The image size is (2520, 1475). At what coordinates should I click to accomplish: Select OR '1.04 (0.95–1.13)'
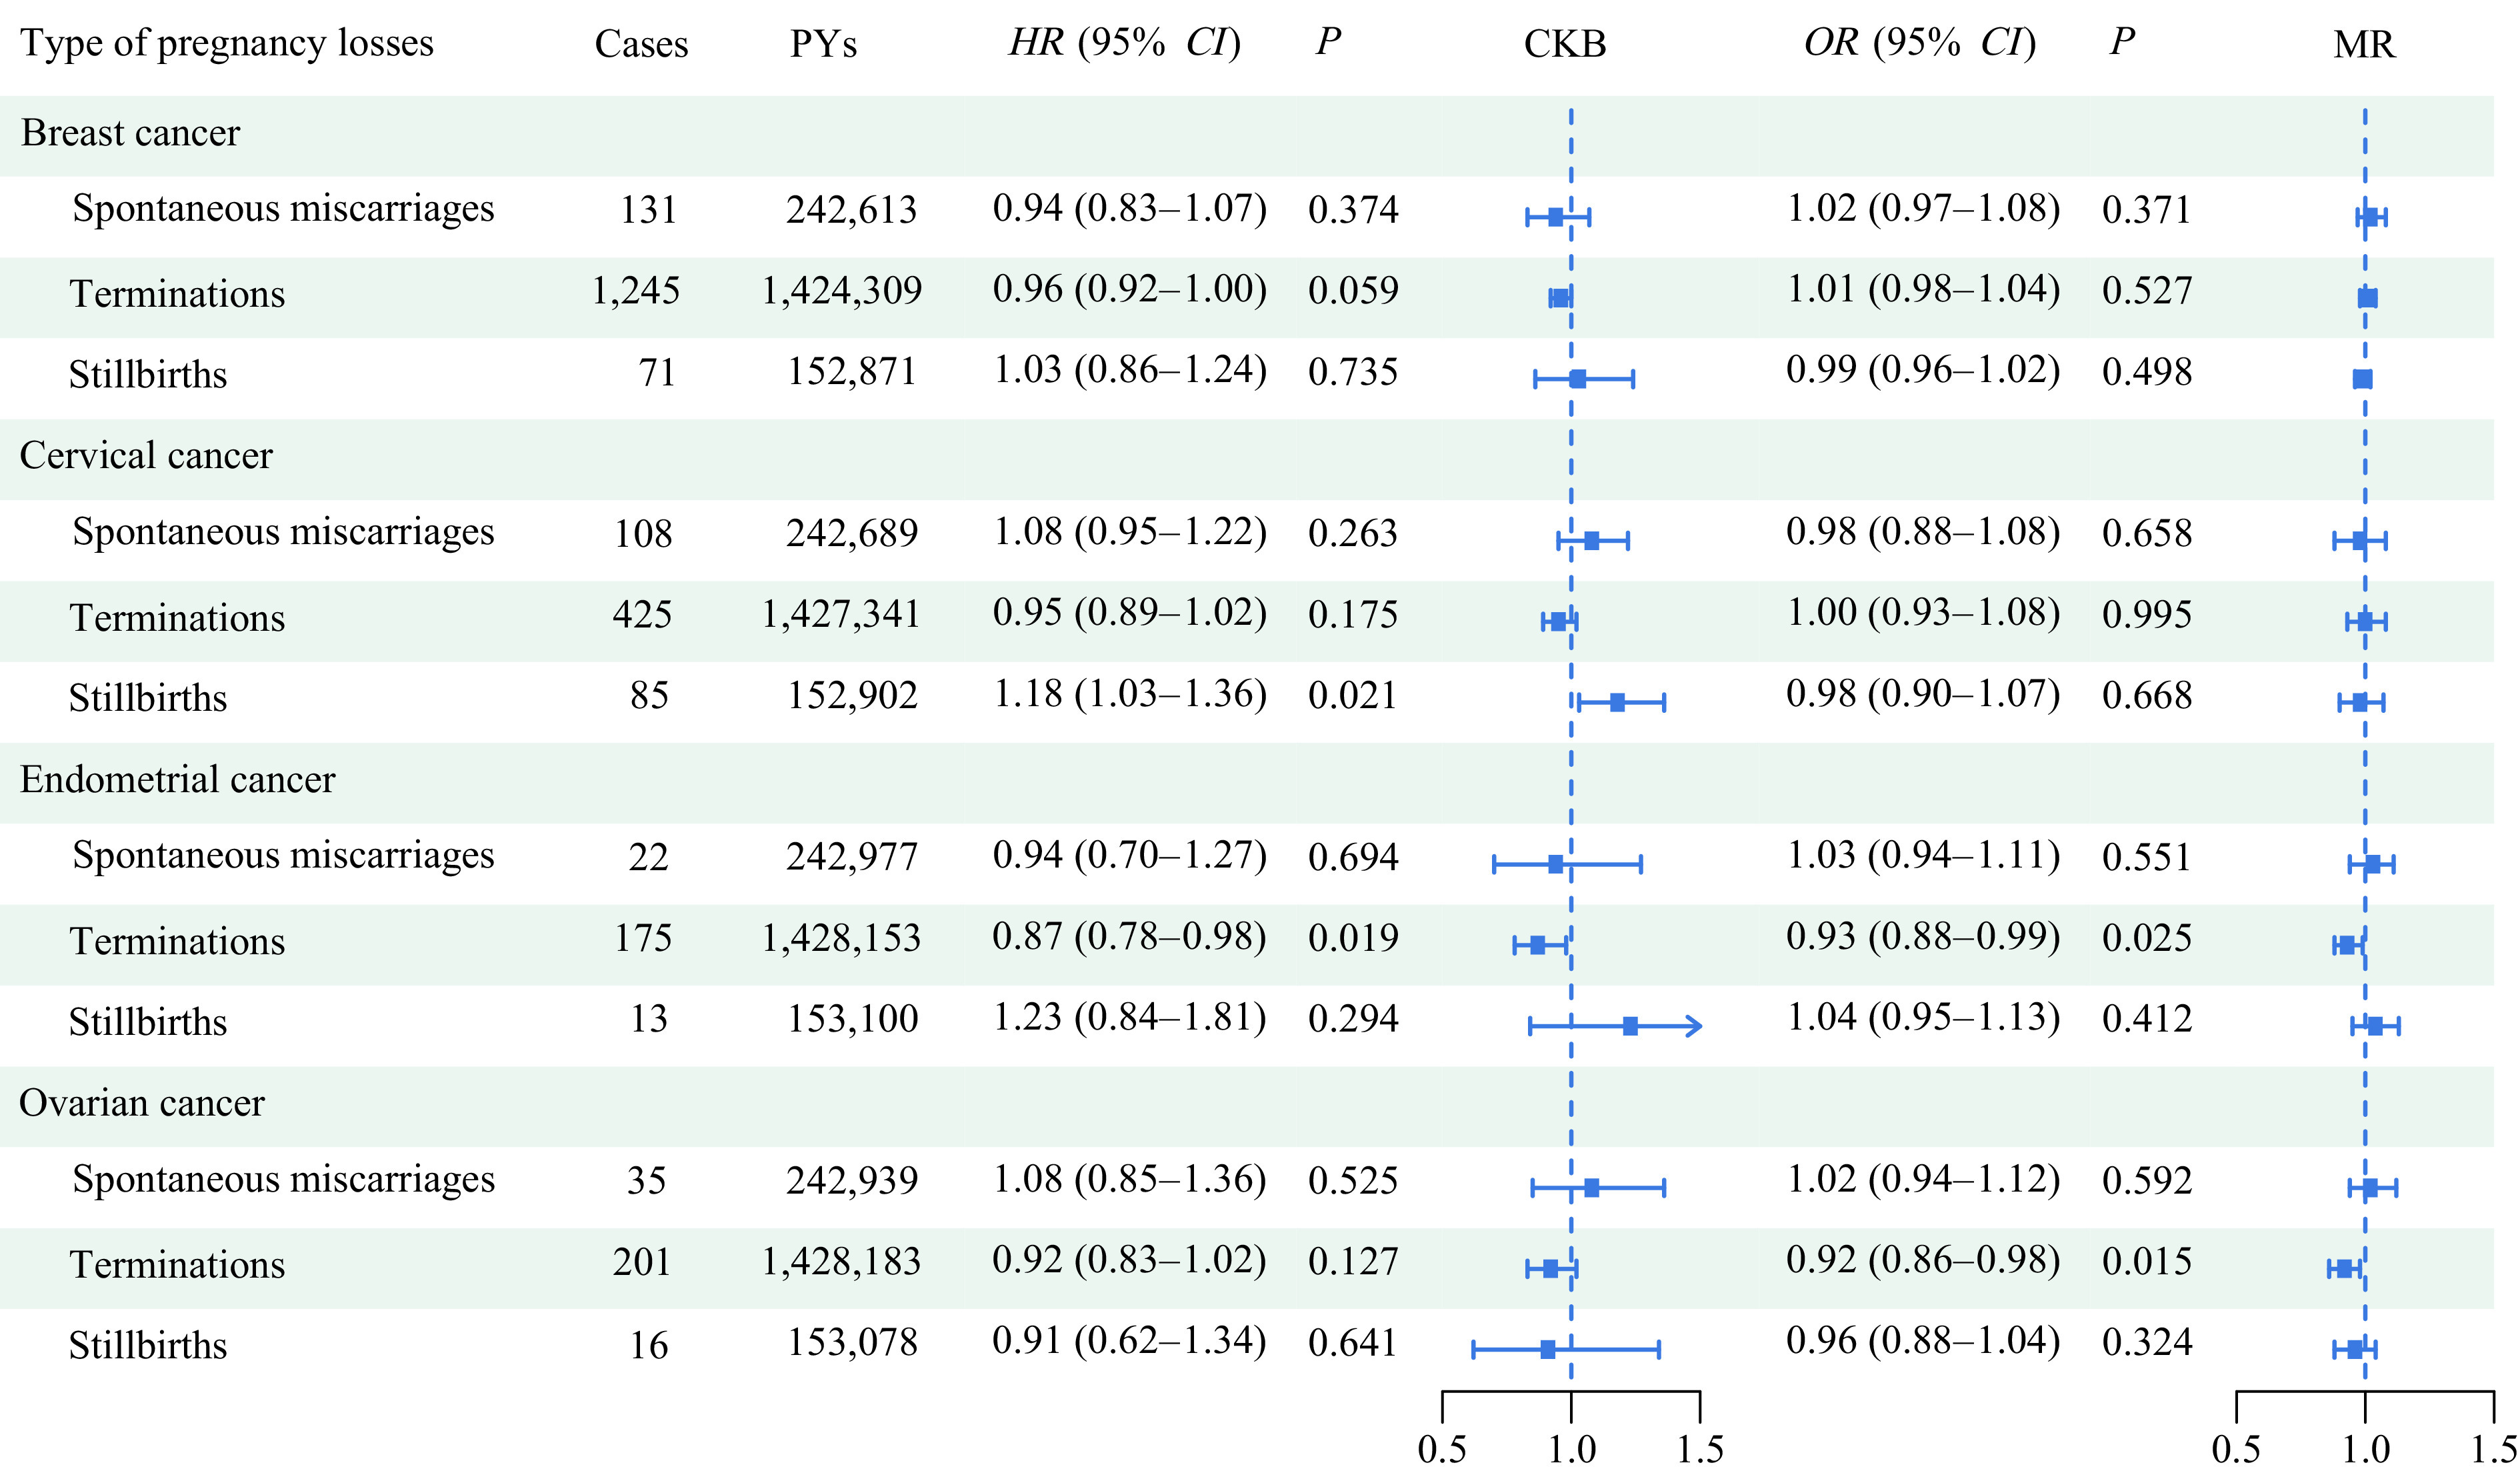click(x=1924, y=1018)
